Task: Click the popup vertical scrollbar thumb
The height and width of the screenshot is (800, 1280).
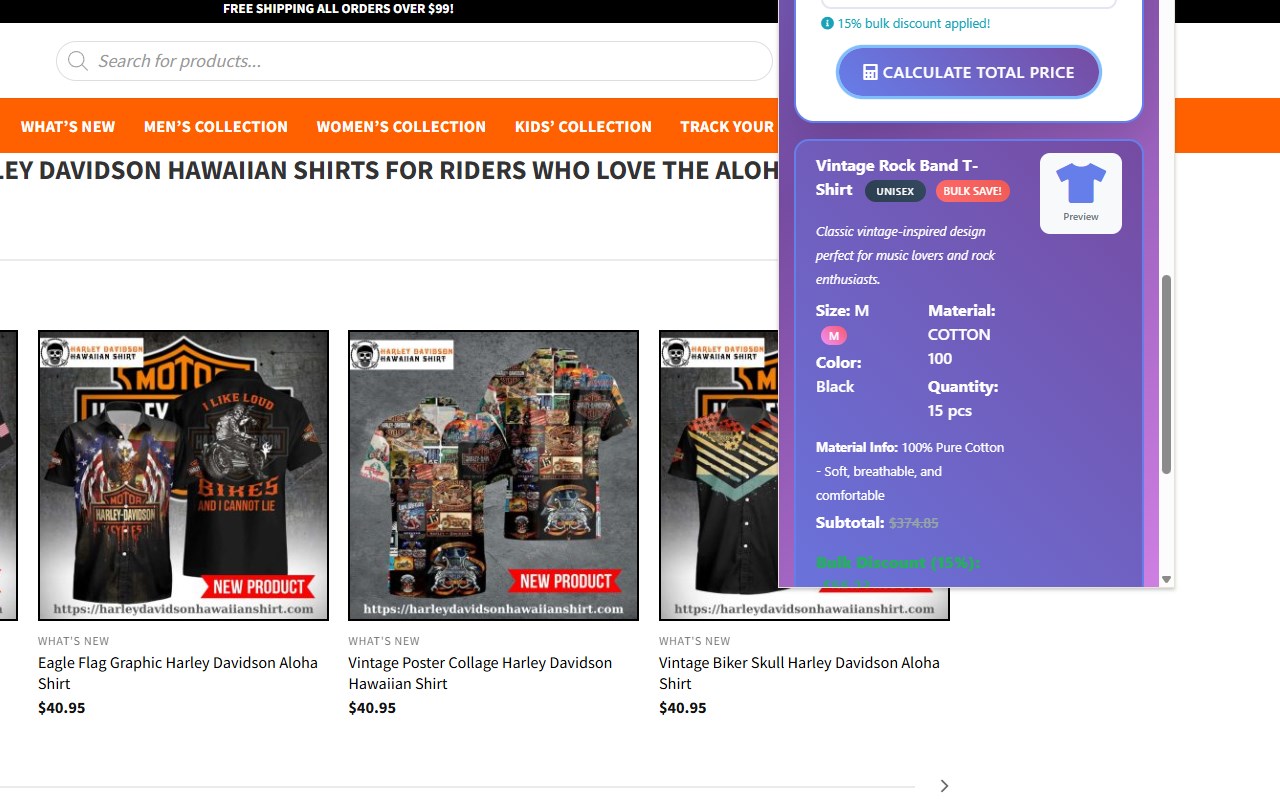Action: click(1166, 374)
